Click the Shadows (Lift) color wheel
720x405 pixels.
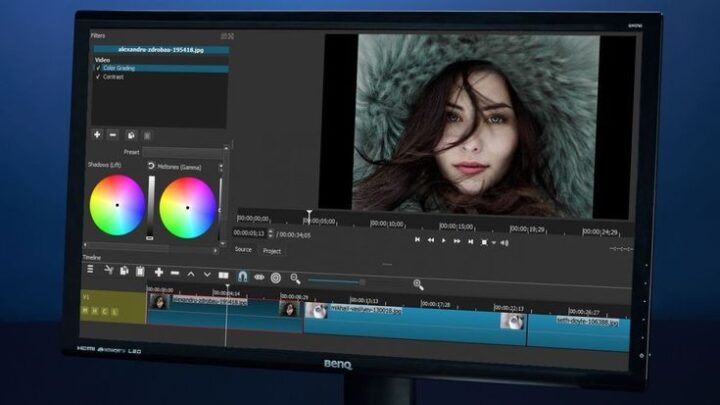pyautogui.click(x=117, y=204)
